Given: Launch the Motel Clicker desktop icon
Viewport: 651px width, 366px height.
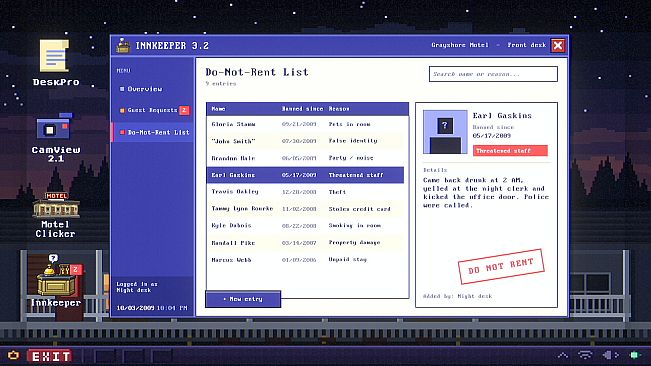Looking at the screenshot, I should click(x=56, y=215).
